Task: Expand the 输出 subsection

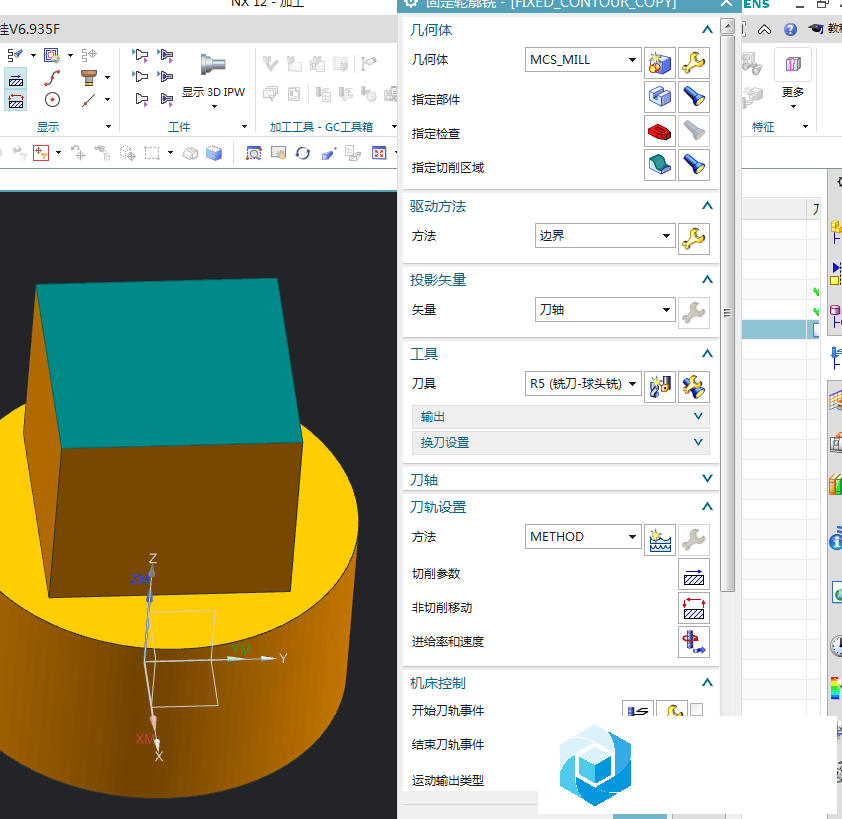Action: [561, 417]
